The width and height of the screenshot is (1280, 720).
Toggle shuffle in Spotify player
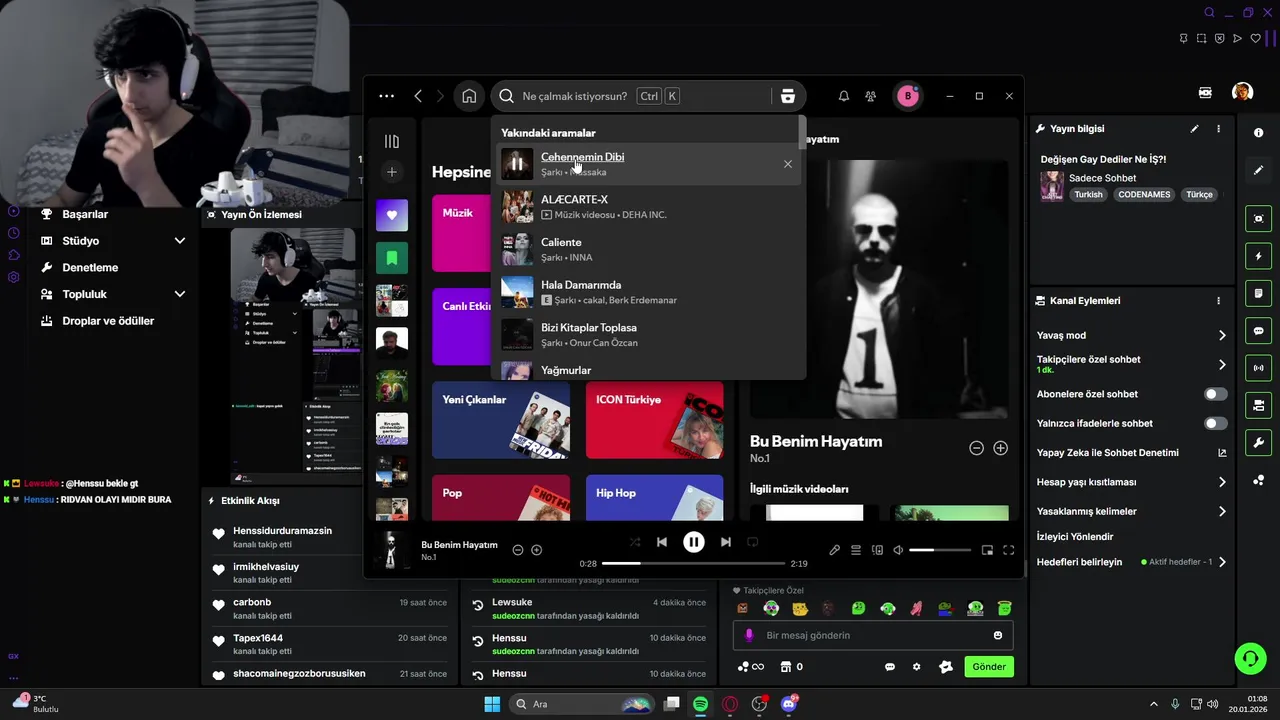pos(635,542)
